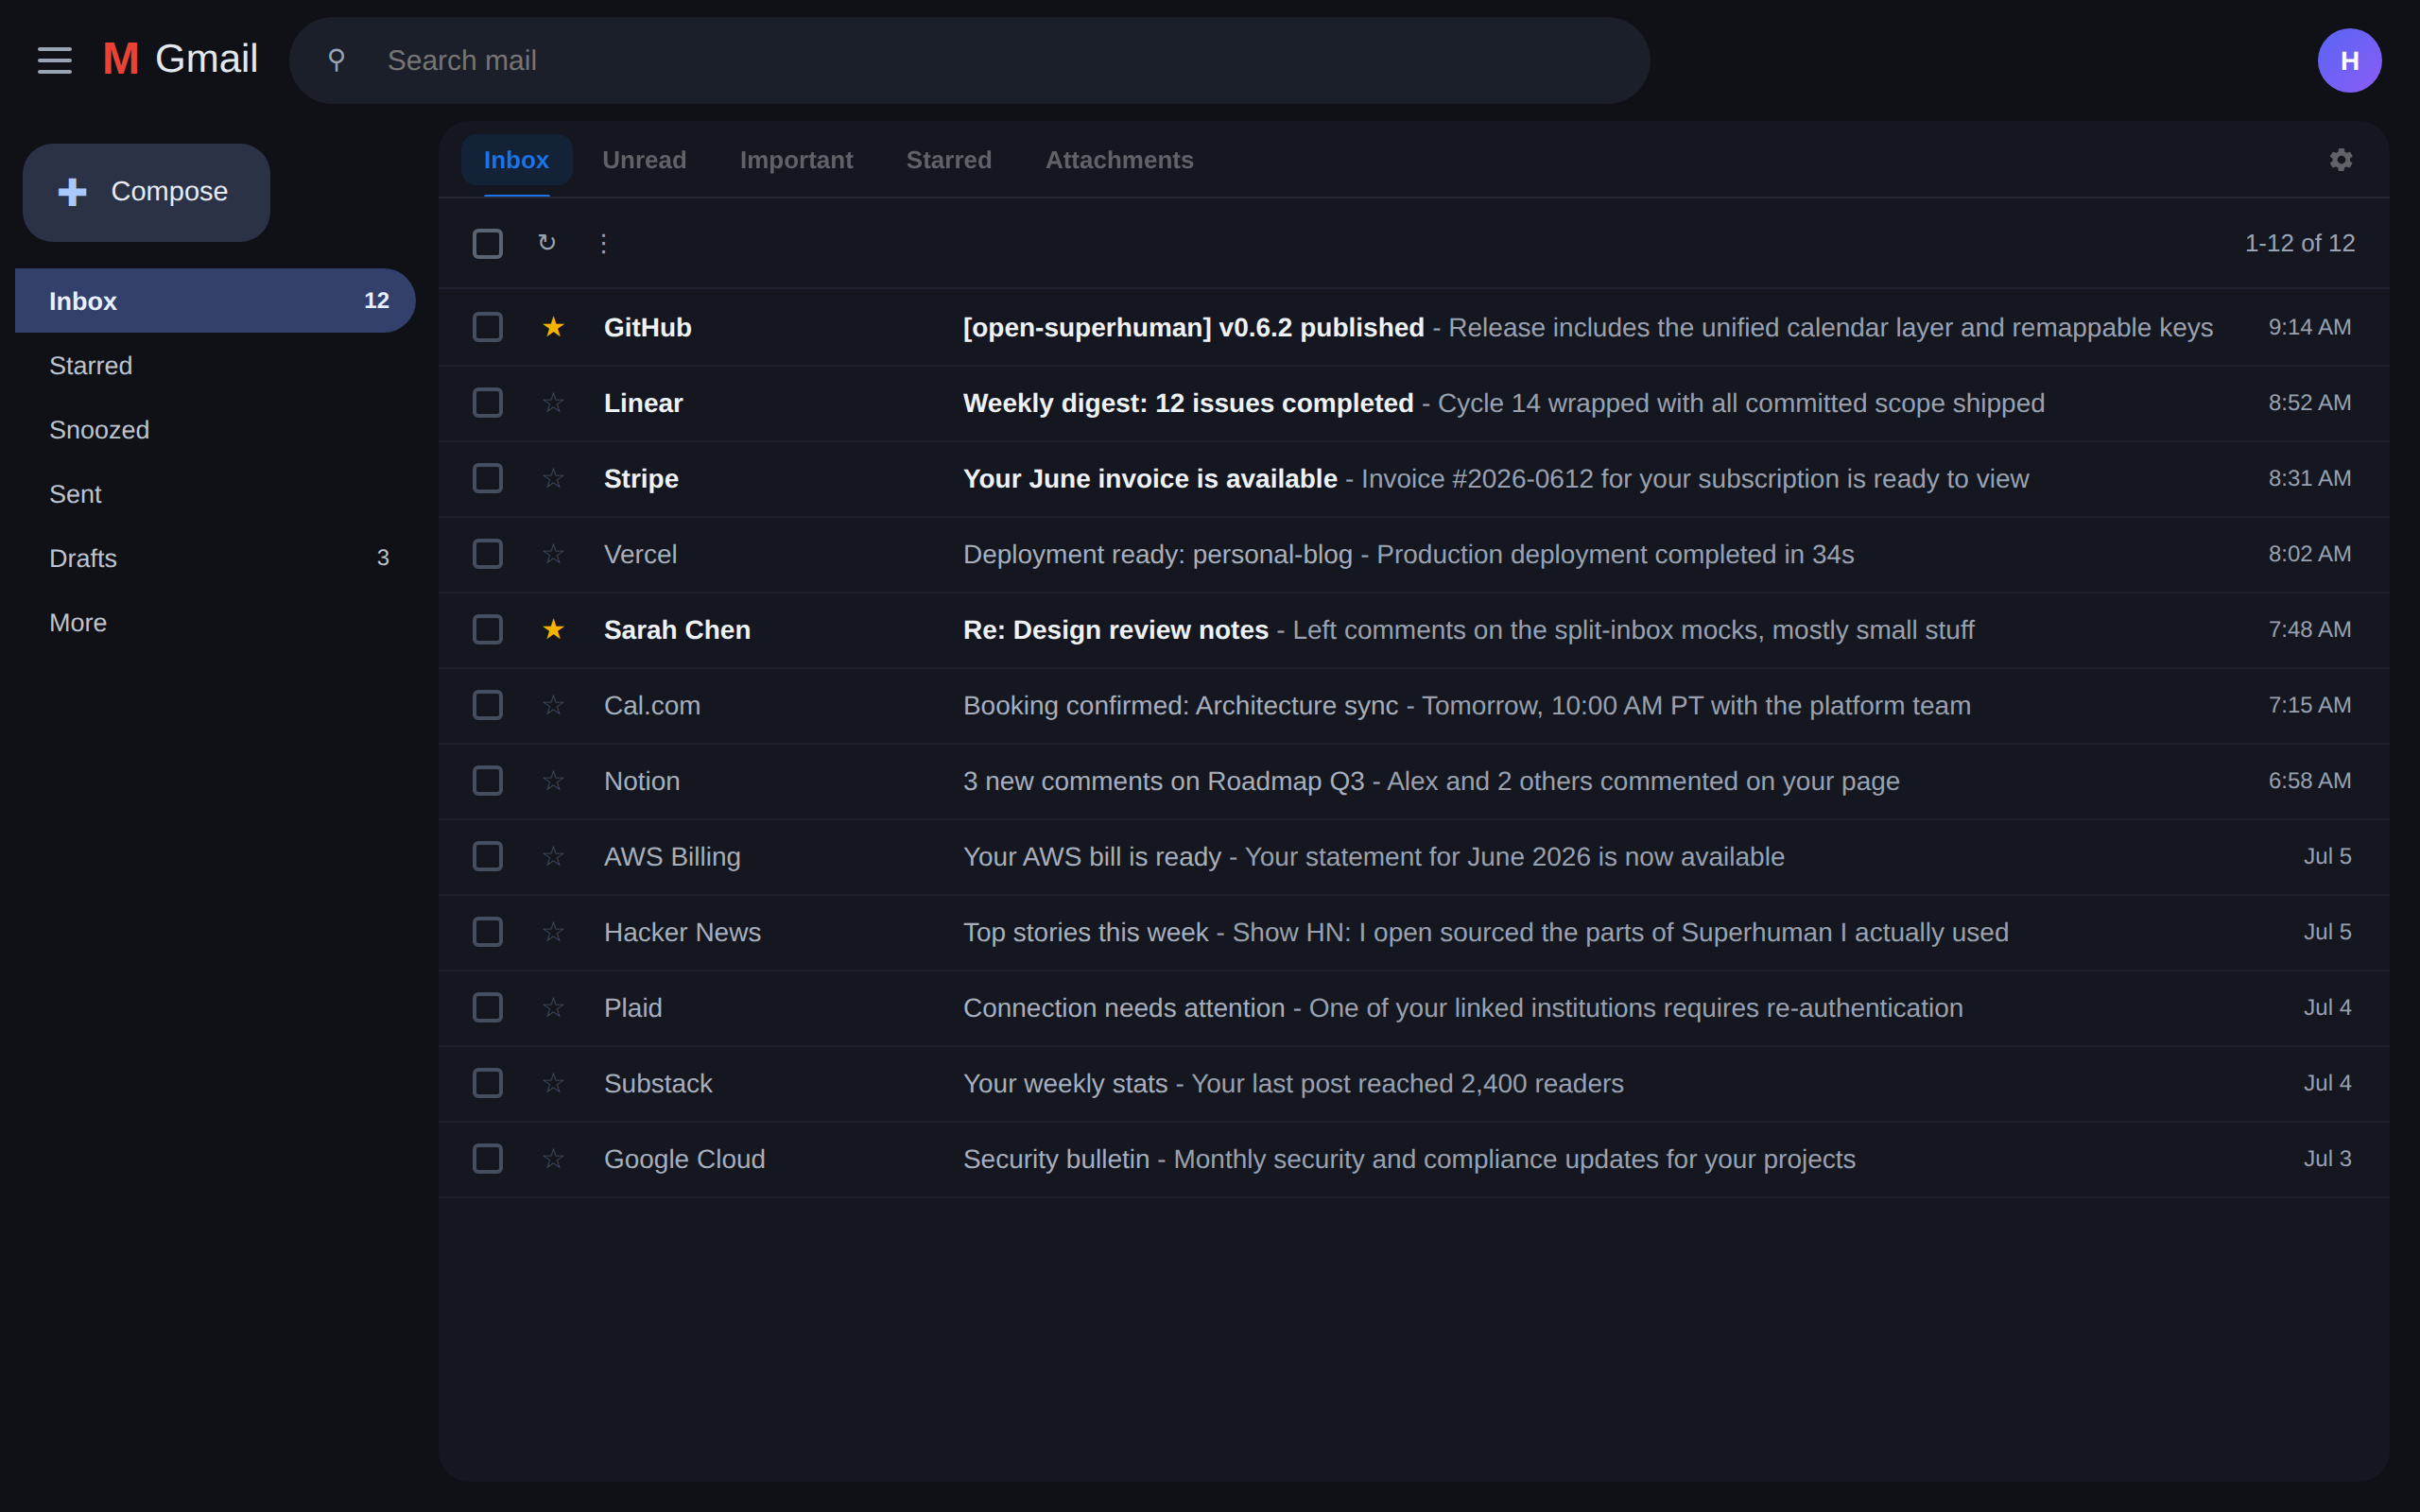Switch to the Attachments tab
Image resolution: width=2420 pixels, height=1512 pixels.
[x=1119, y=160]
